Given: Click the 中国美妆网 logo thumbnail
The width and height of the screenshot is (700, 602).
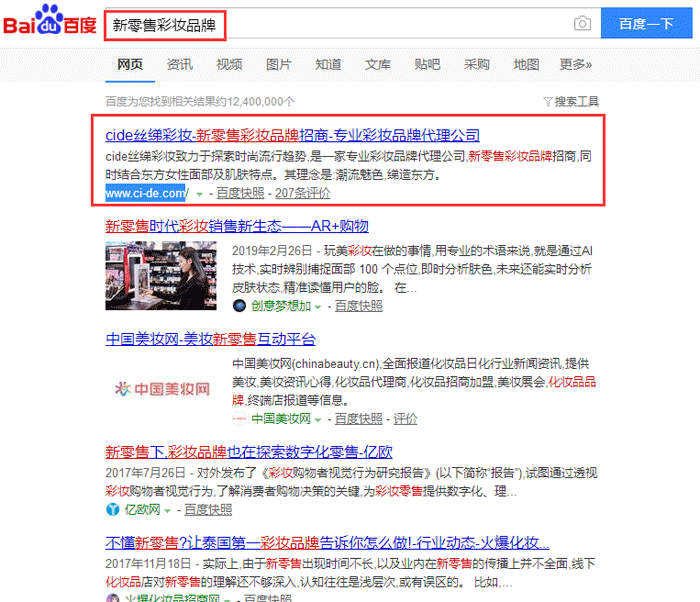Looking at the screenshot, I should coord(162,389).
